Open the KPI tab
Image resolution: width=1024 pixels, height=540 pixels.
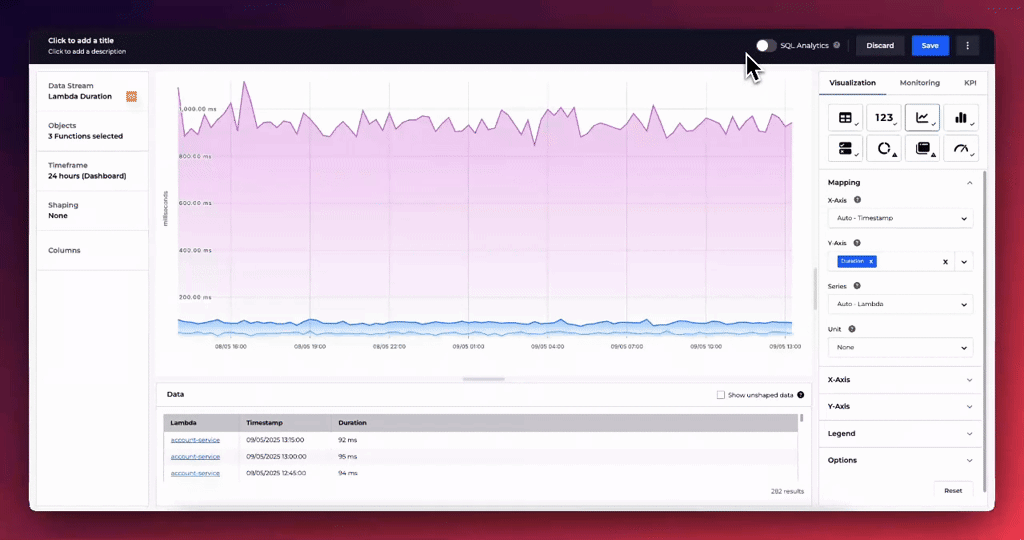pos(970,83)
